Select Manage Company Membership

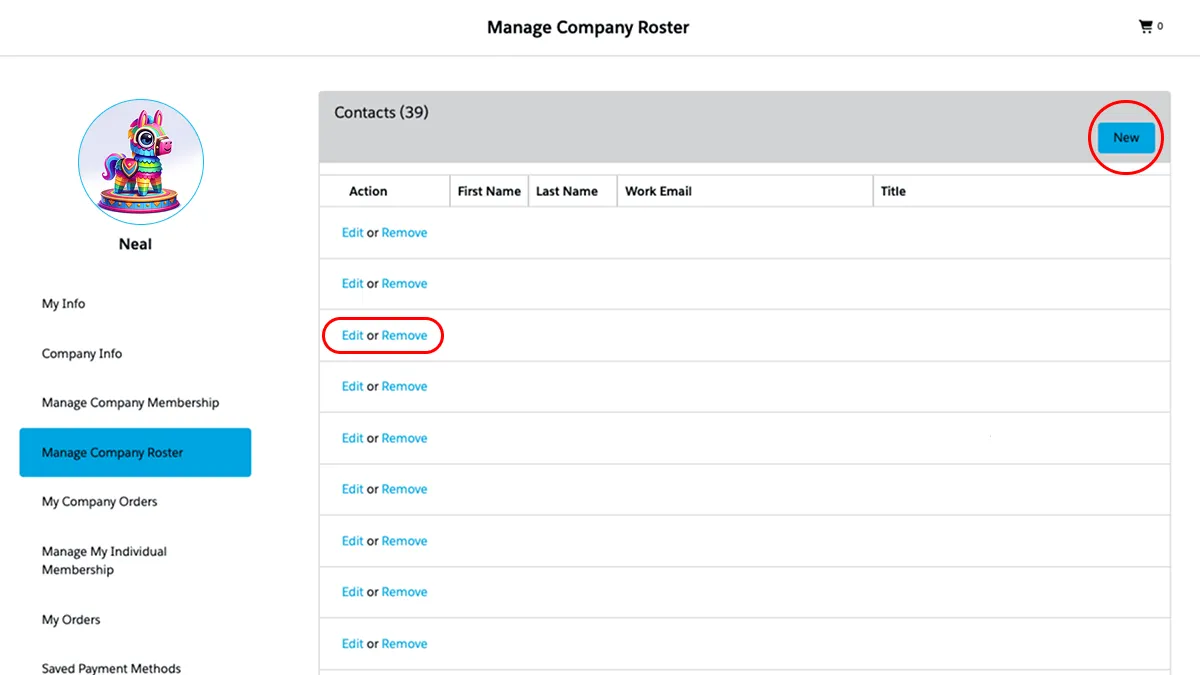(x=130, y=402)
